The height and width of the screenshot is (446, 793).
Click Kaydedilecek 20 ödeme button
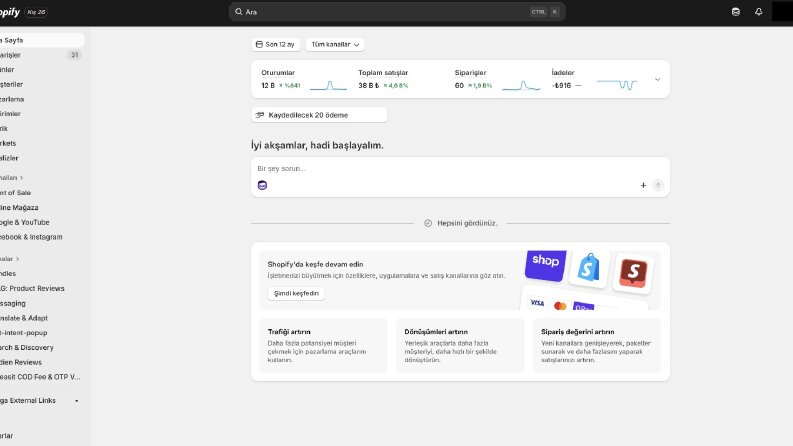[x=319, y=115]
